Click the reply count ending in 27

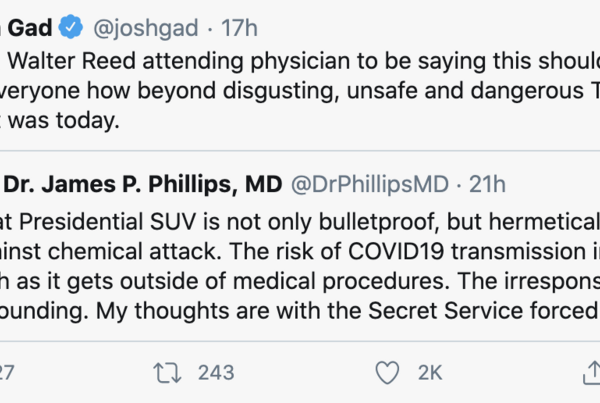pos(6,372)
